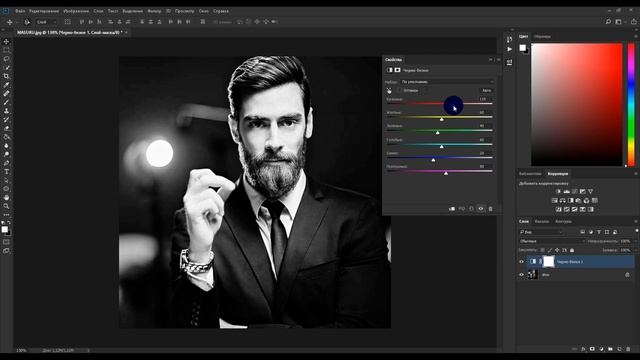Open the Filter menu
The width and height of the screenshot is (640, 360).
pyautogui.click(x=154, y=11)
